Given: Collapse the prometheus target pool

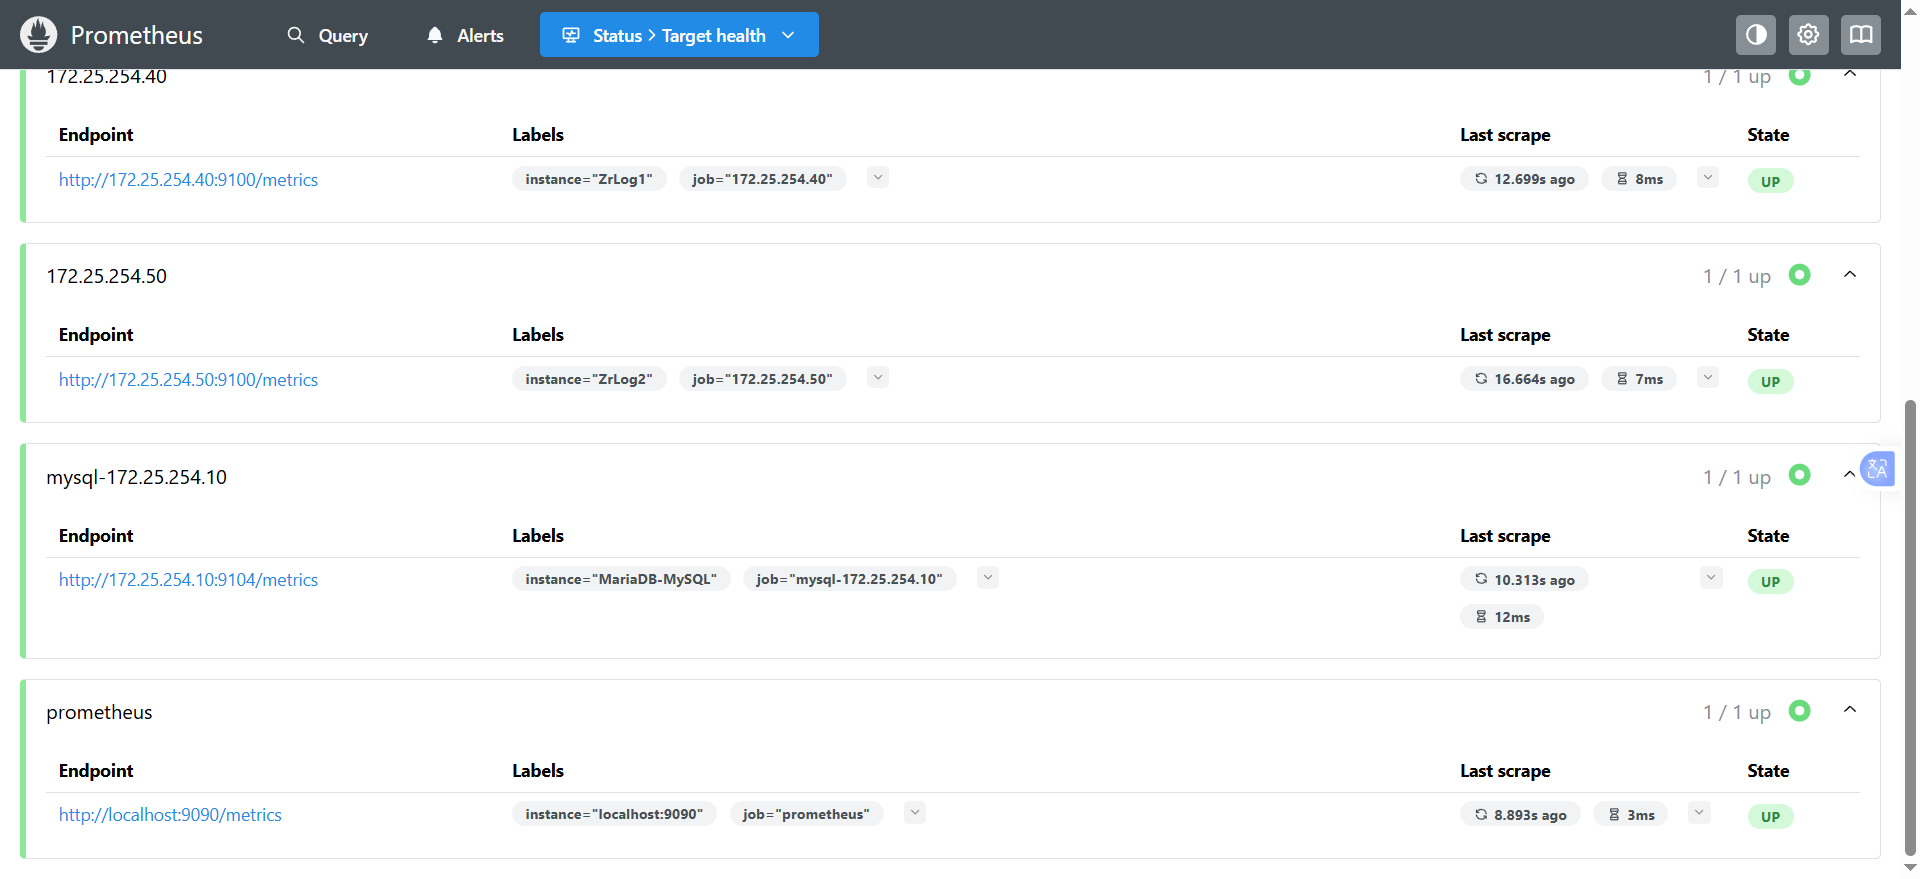Looking at the screenshot, I should [1850, 711].
